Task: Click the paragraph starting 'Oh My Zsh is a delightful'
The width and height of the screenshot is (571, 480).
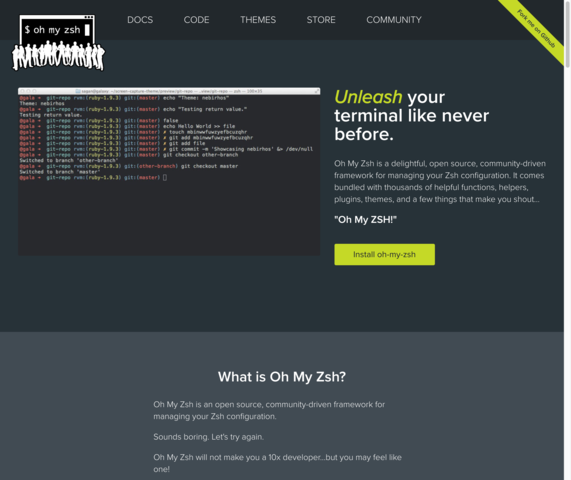Action: click(x=440, y=181)
